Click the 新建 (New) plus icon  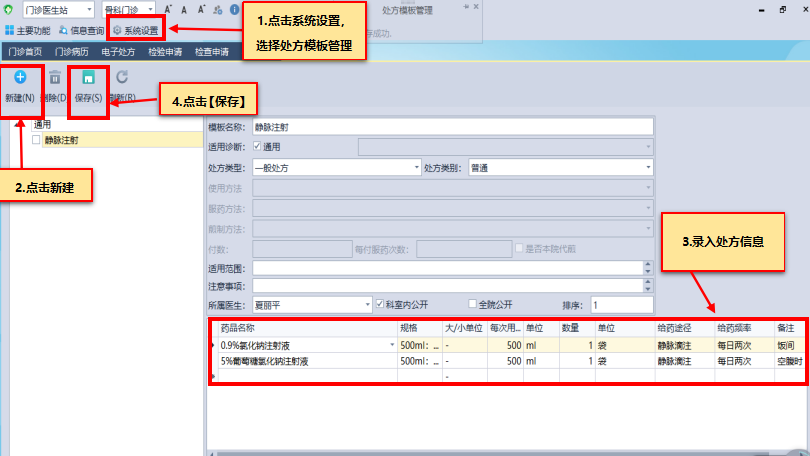pyautogui.click(x=20, y=77)
